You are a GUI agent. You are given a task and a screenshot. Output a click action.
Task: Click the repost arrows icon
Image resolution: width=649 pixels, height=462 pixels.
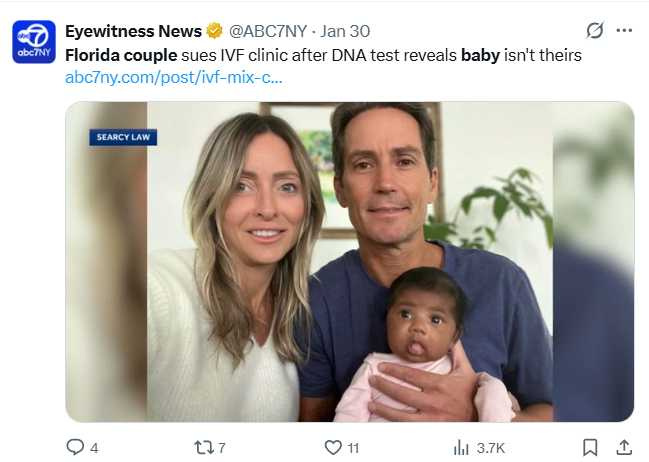coord(203,447)
